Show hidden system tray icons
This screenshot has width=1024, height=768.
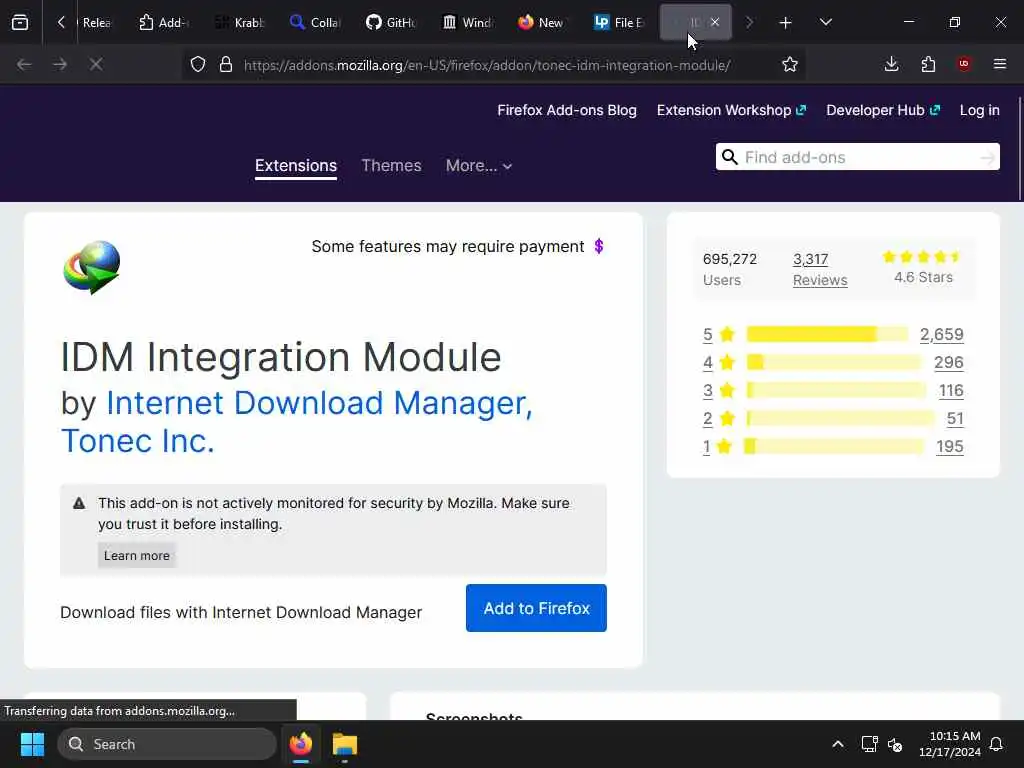tap(837, 744)
